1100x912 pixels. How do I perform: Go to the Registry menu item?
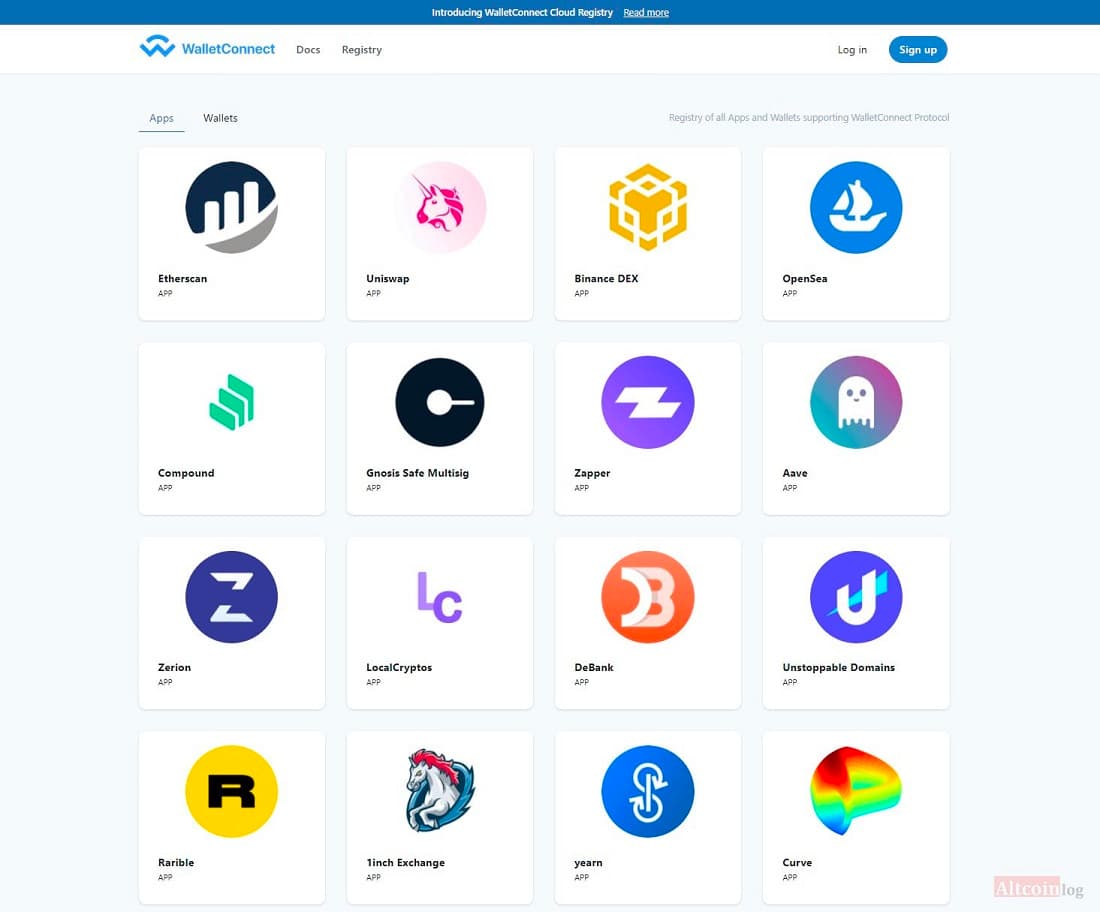point(362,50)
